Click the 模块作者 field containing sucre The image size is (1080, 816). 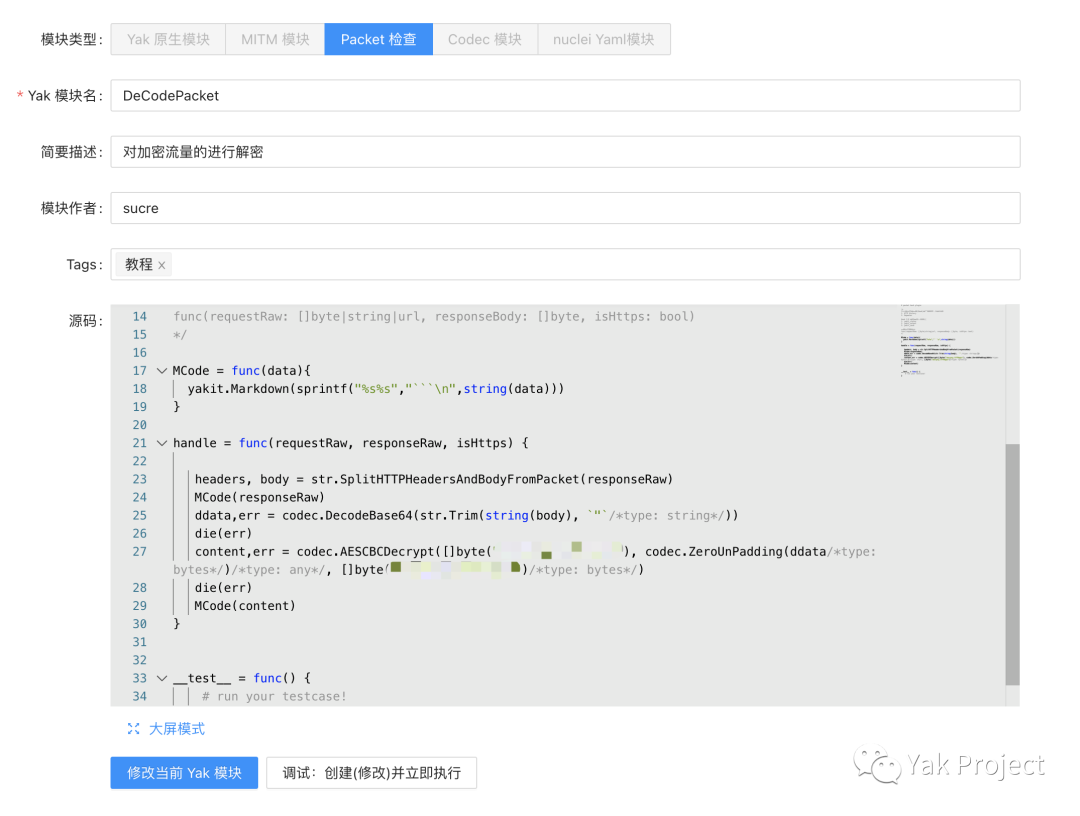tap(565, 208)
